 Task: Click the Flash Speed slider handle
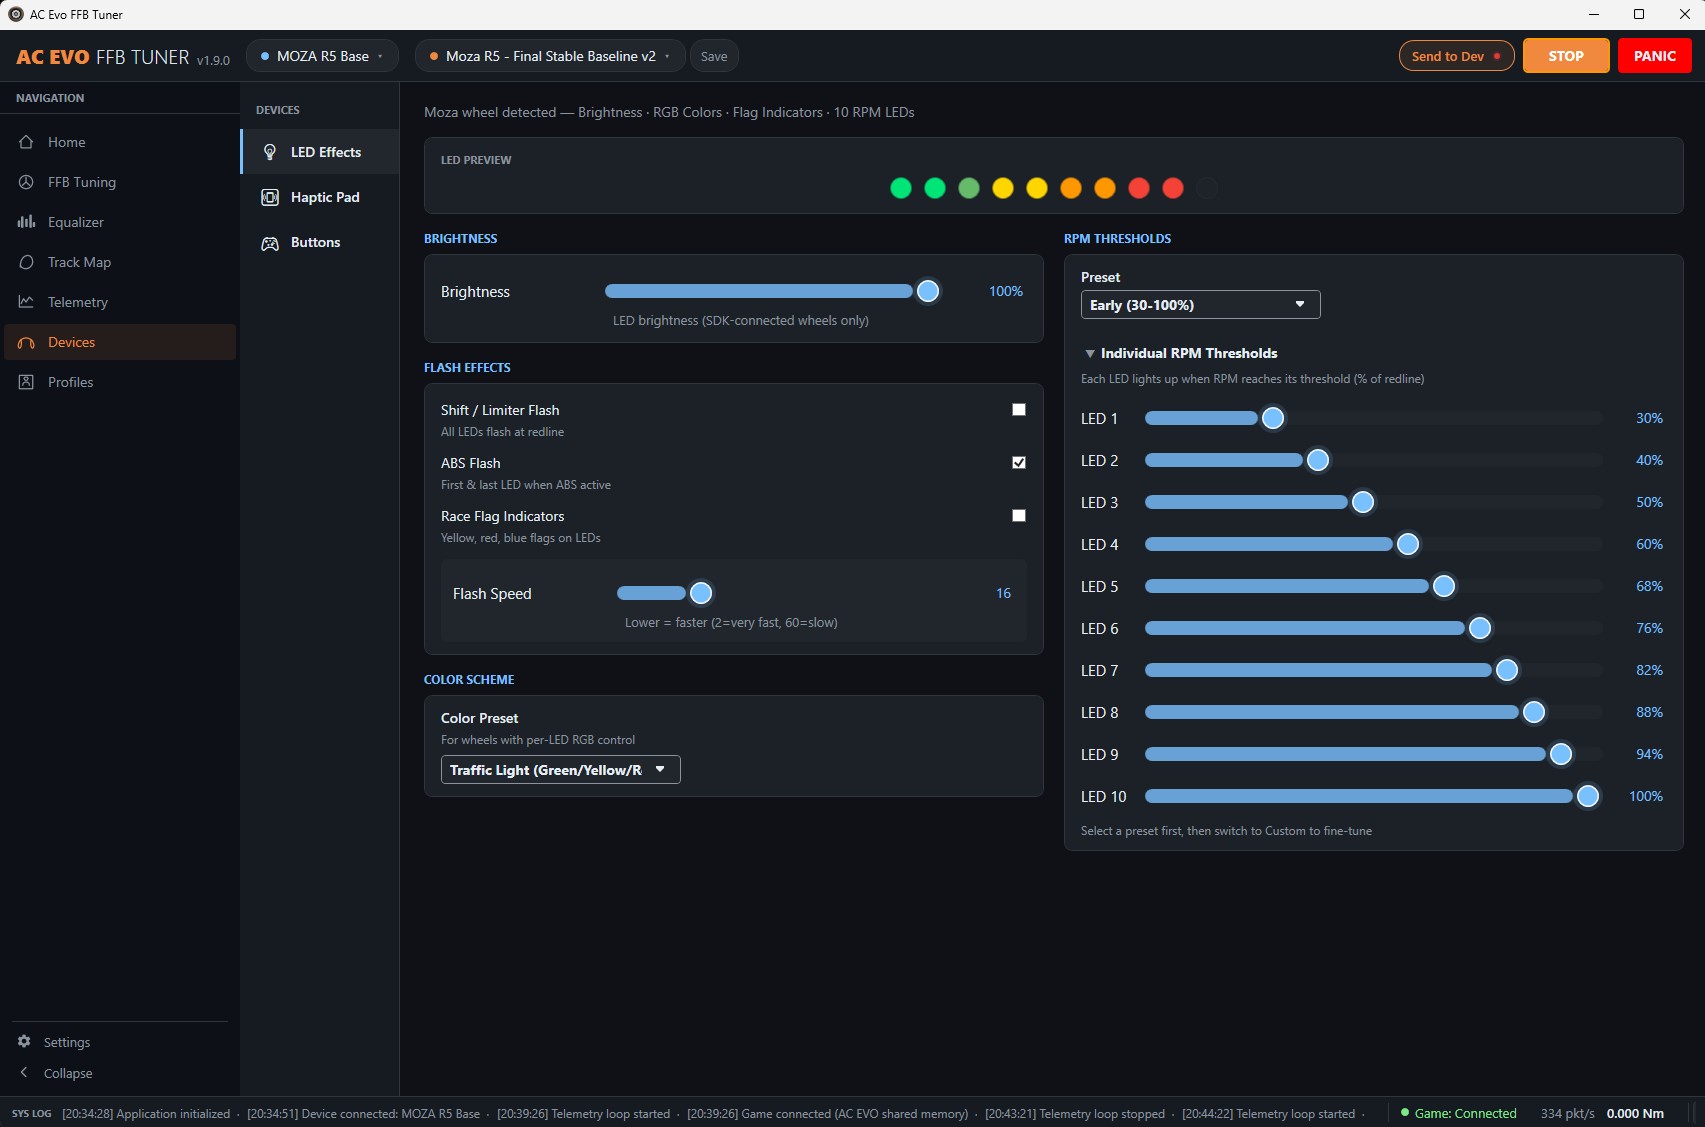(701, 593)
